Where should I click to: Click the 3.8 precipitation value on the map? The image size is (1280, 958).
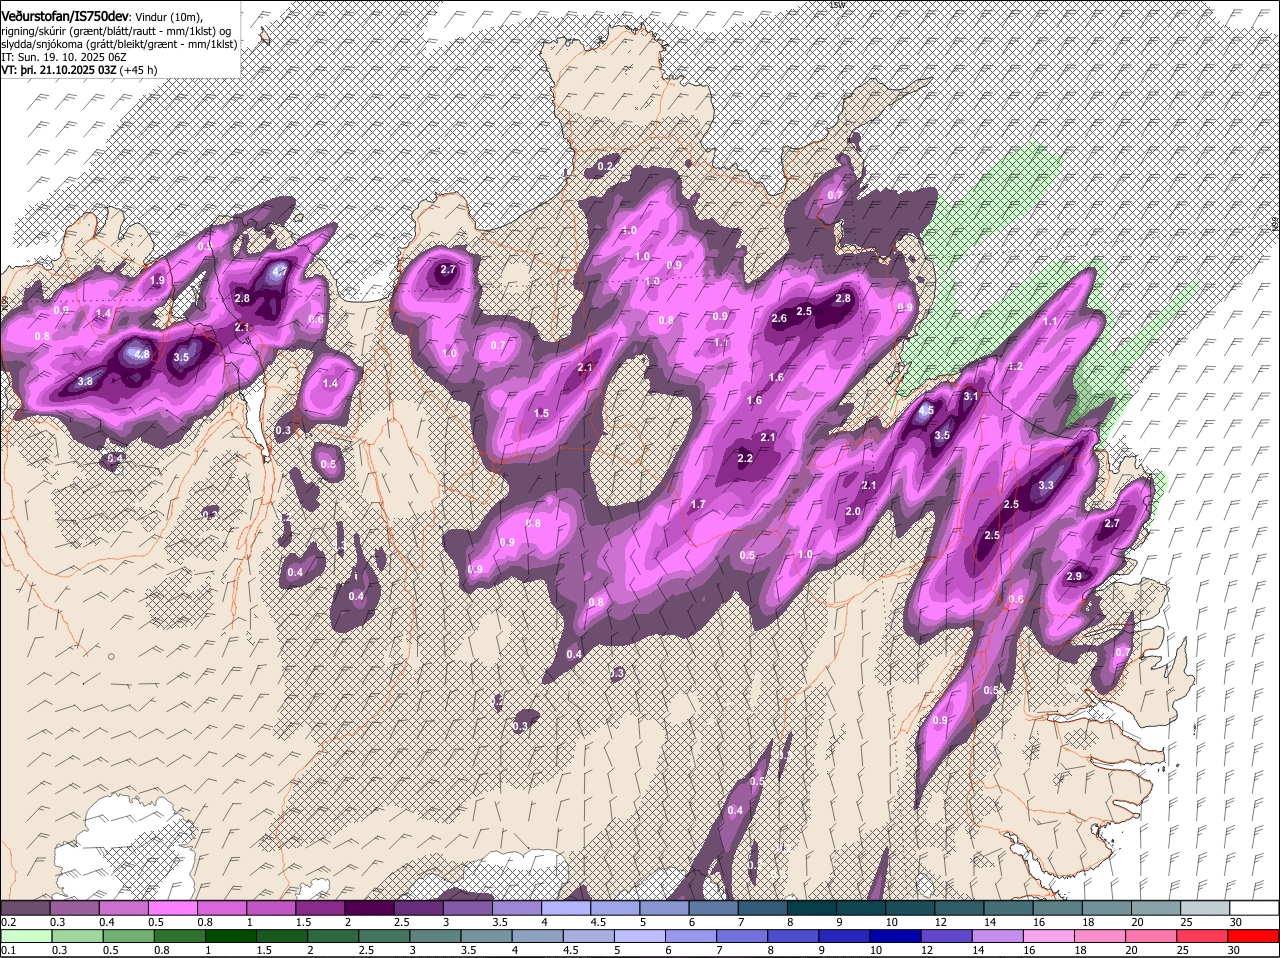(85, 381)
